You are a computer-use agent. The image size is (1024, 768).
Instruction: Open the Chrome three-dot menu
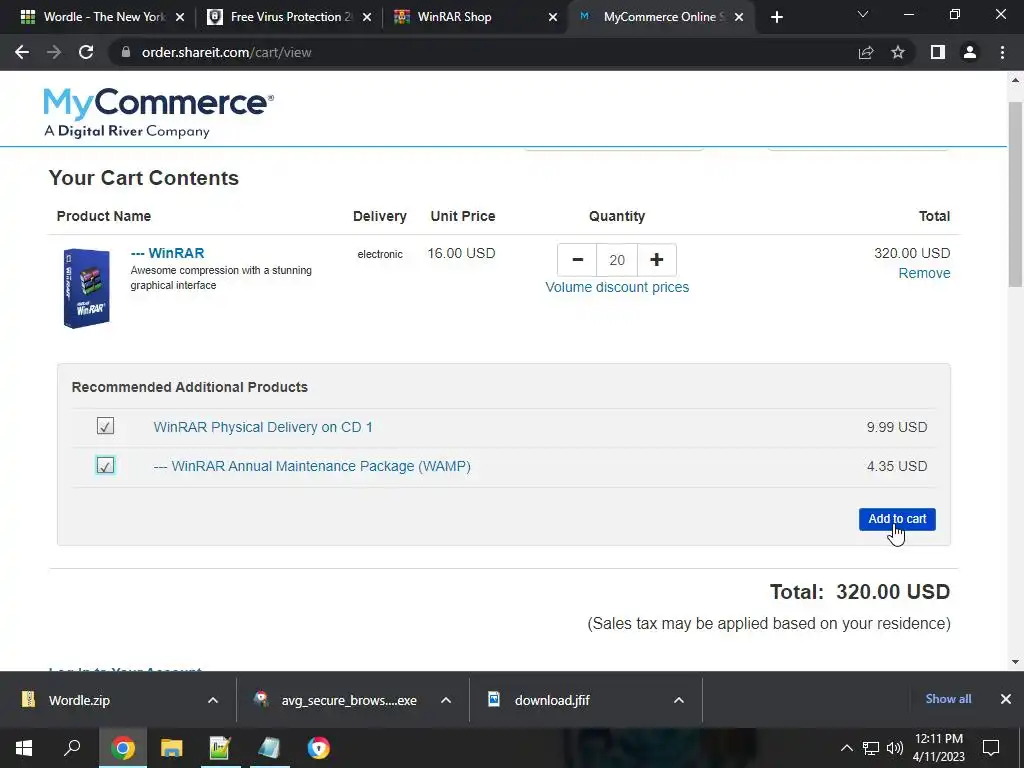(1002, 52)
